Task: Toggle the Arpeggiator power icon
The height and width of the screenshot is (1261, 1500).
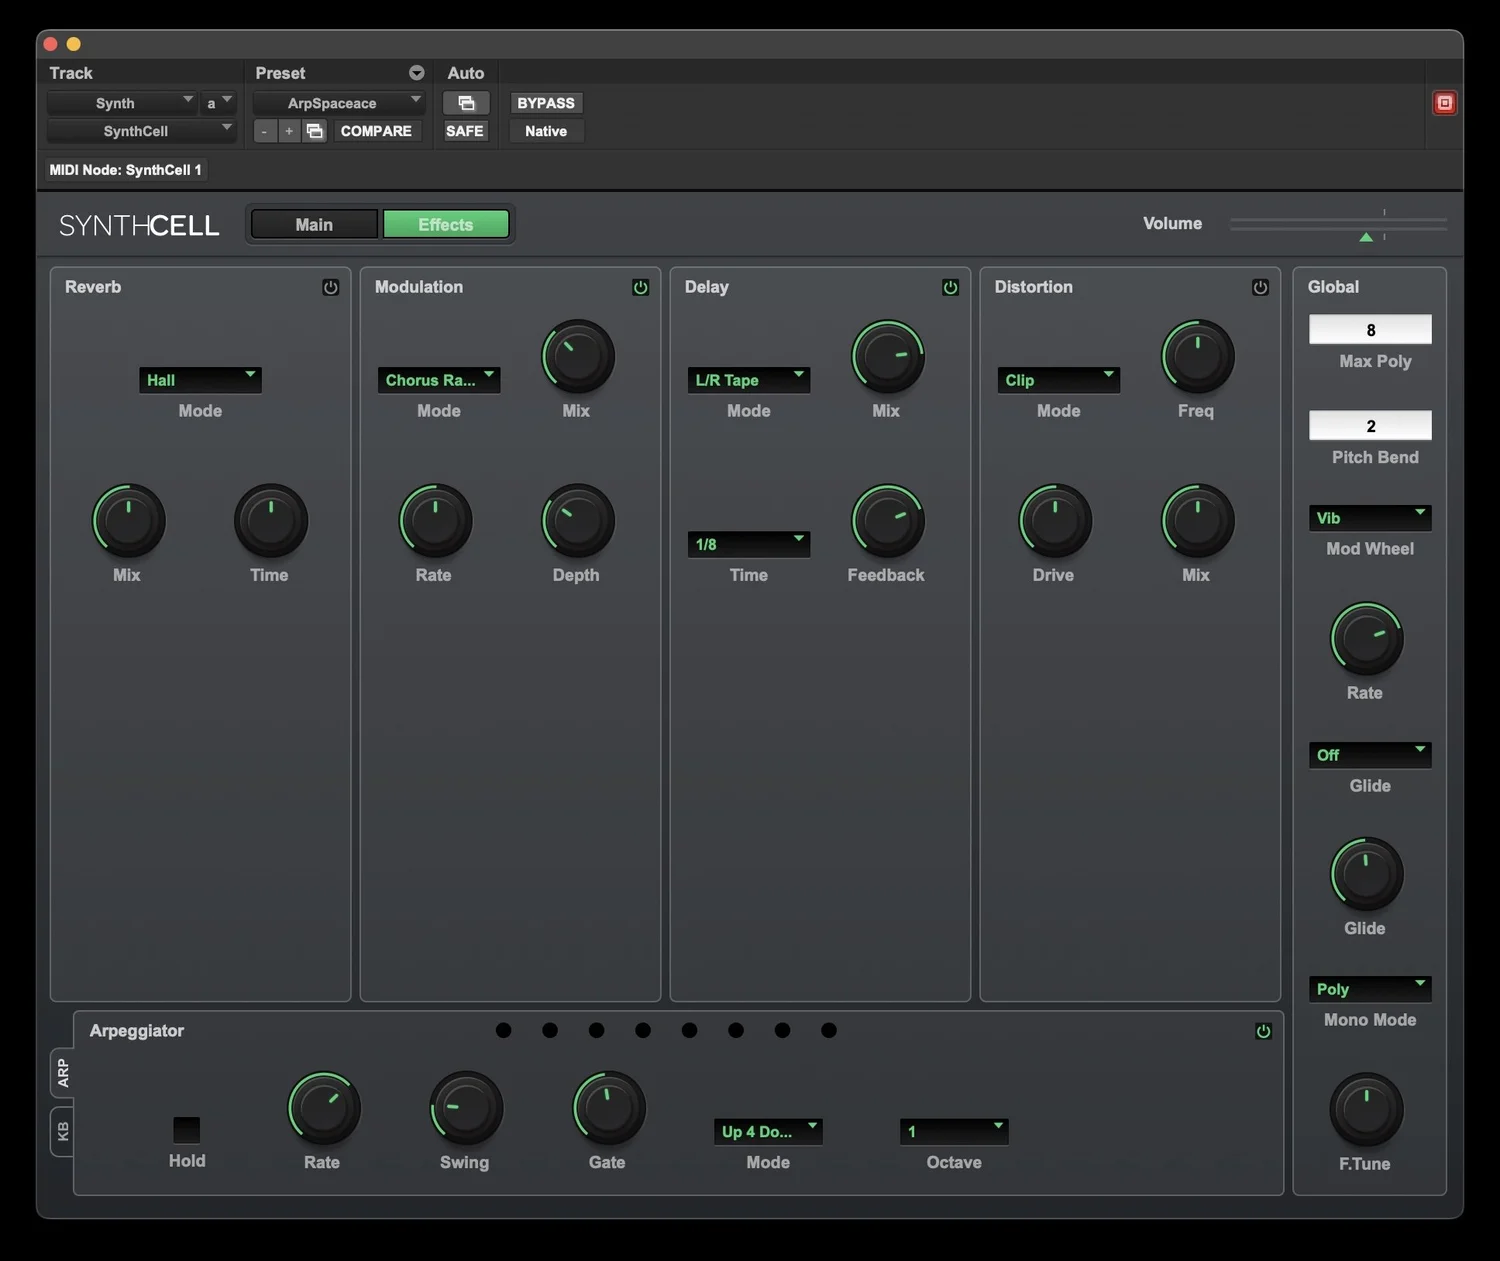Action: point(1263,1031)
